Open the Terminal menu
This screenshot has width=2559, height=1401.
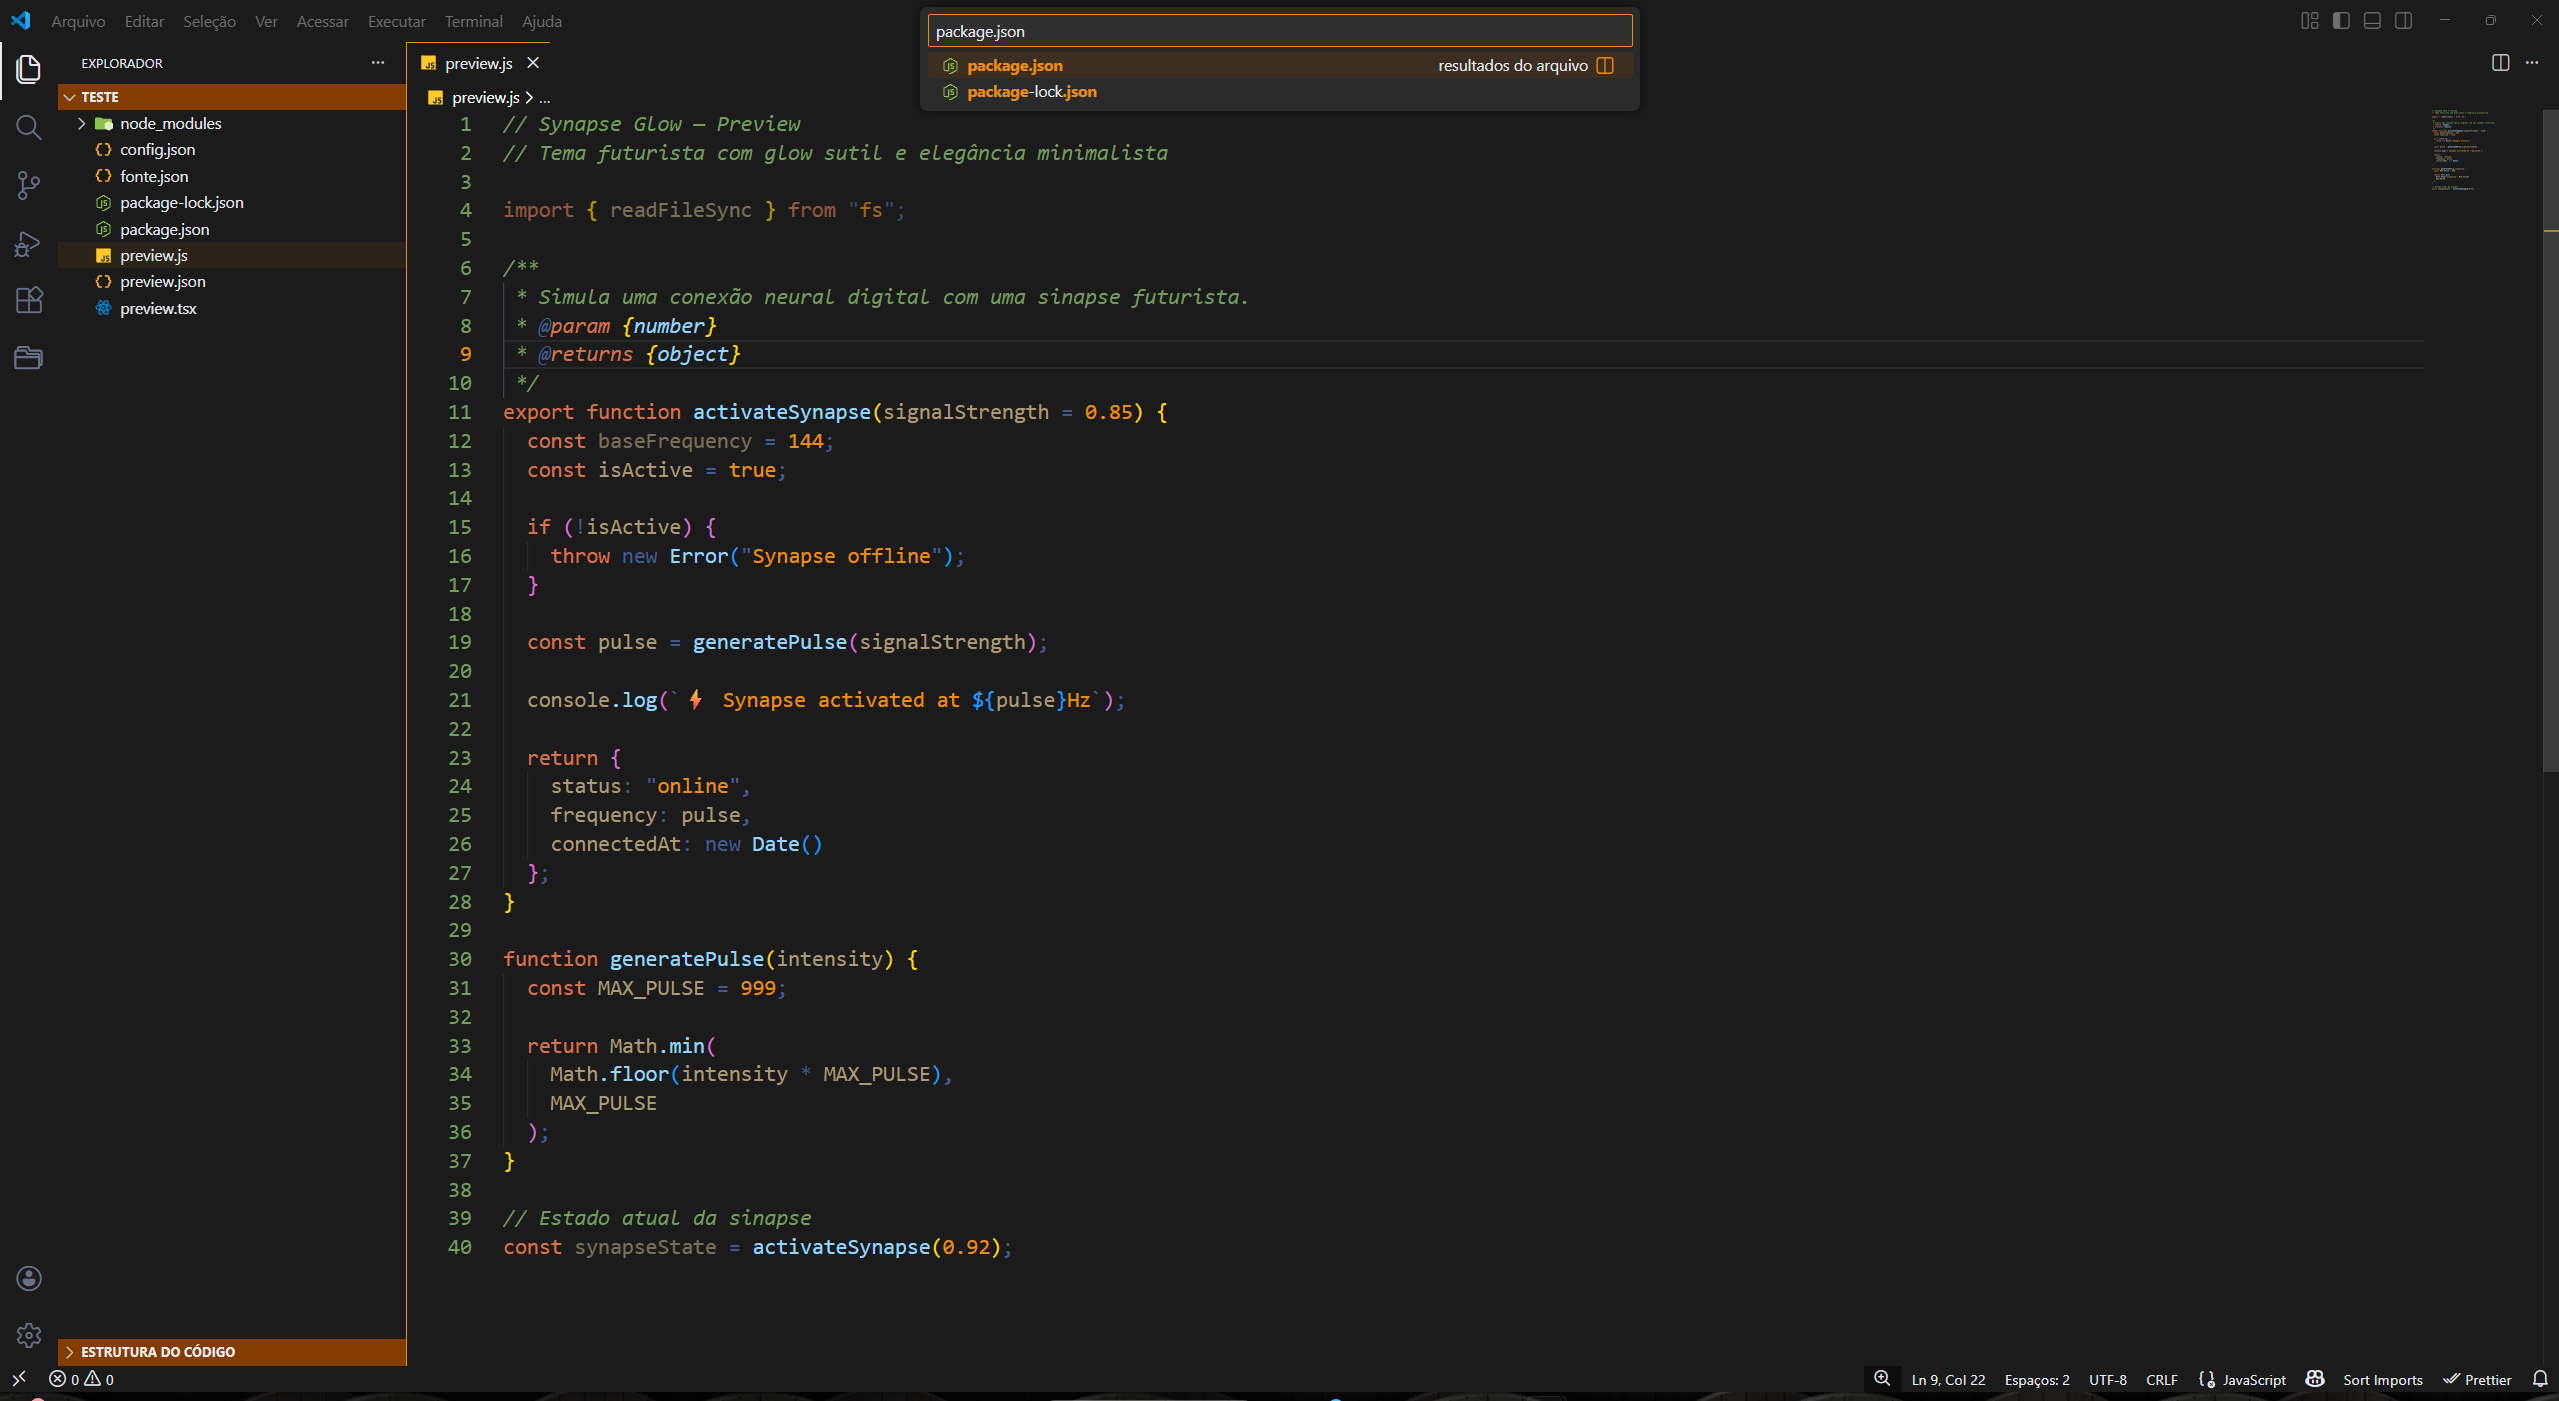coord(473,21)
